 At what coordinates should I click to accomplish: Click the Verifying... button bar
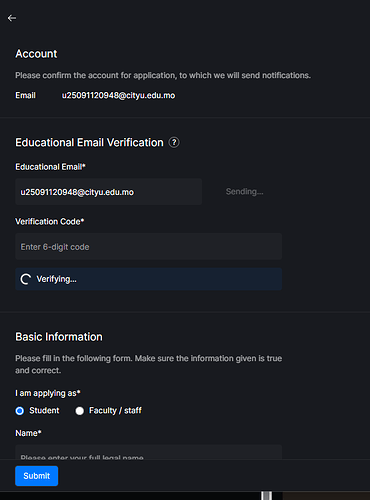pyautogui.click(x=148, y=279)
